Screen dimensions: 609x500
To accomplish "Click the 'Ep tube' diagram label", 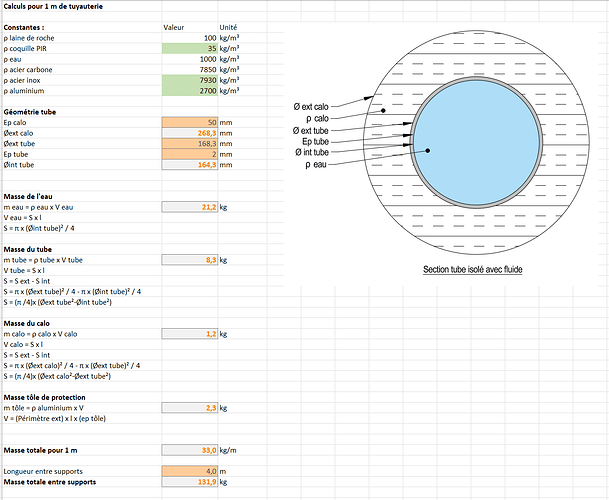I will 315,141.
